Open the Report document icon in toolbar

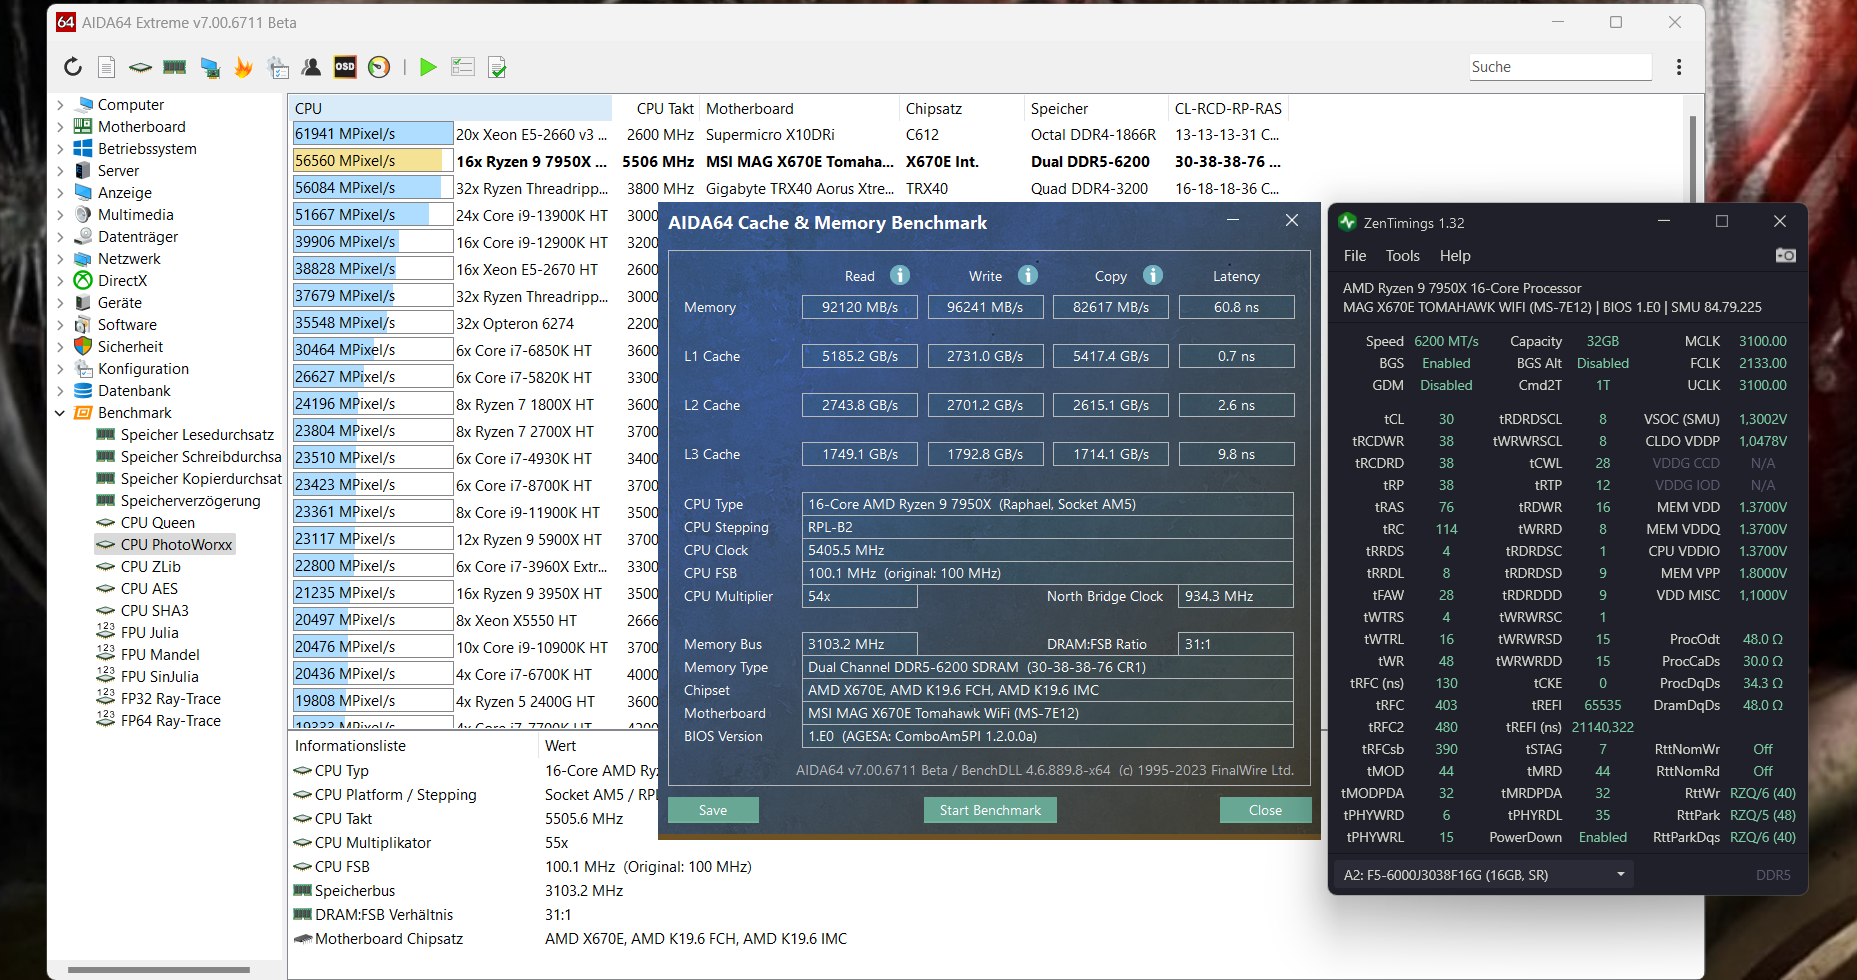[x=107, y=67]
